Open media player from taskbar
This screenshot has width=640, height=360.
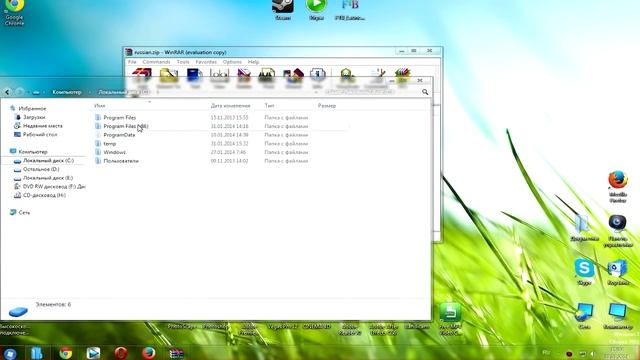pos(93,353)
